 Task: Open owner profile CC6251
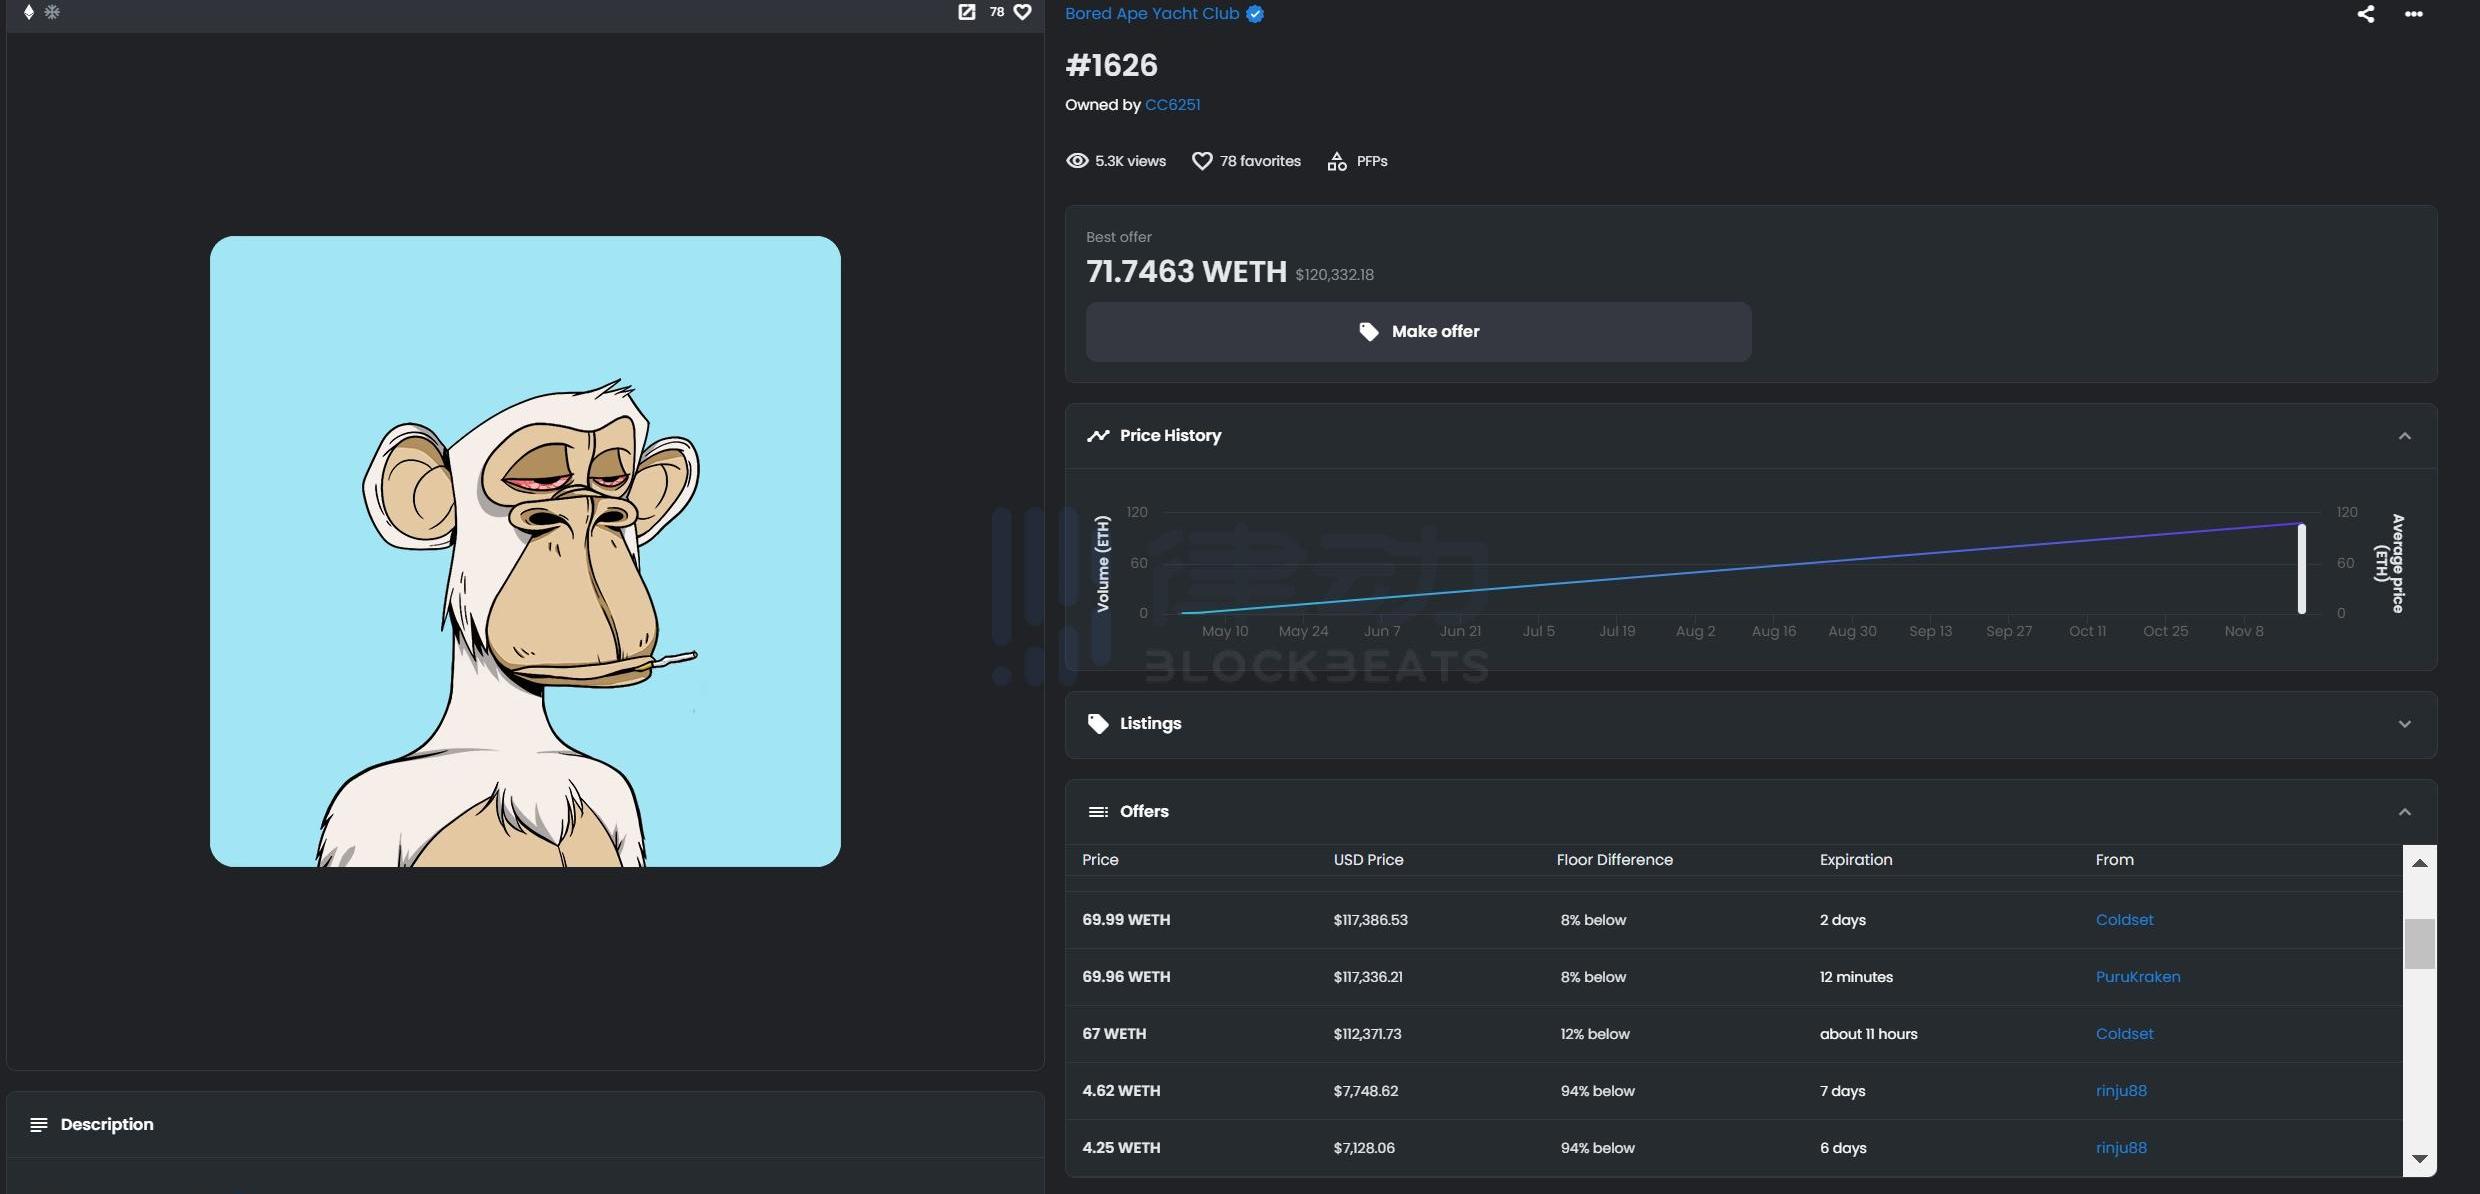pos(1172,105)
